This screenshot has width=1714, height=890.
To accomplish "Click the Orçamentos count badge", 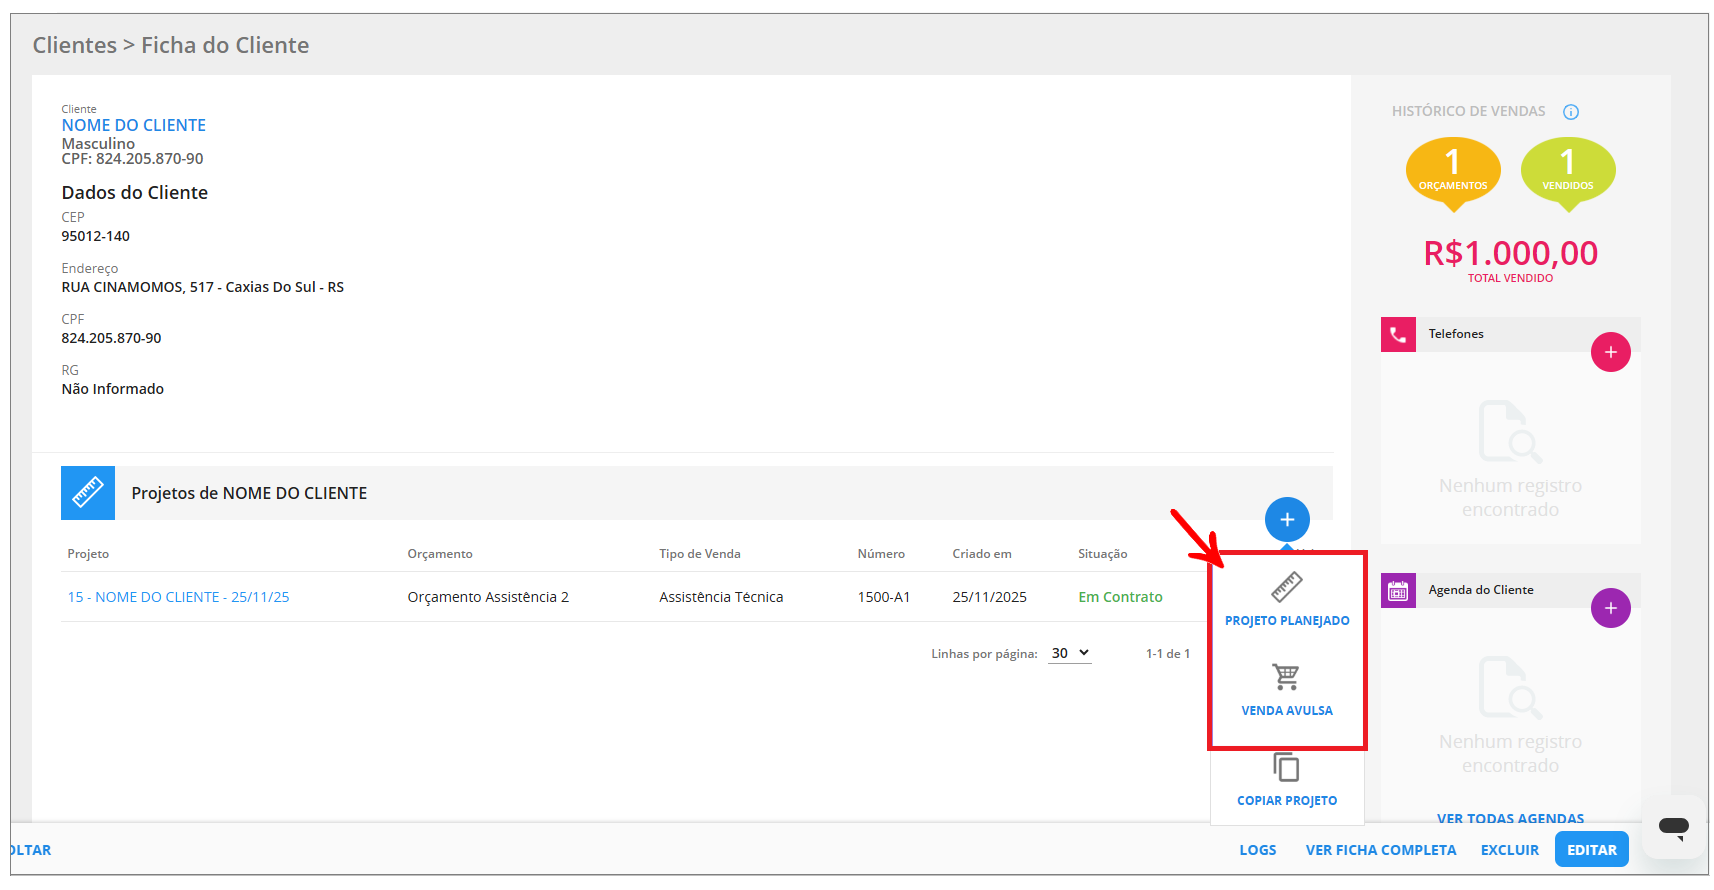I will tap(1453, 173).
